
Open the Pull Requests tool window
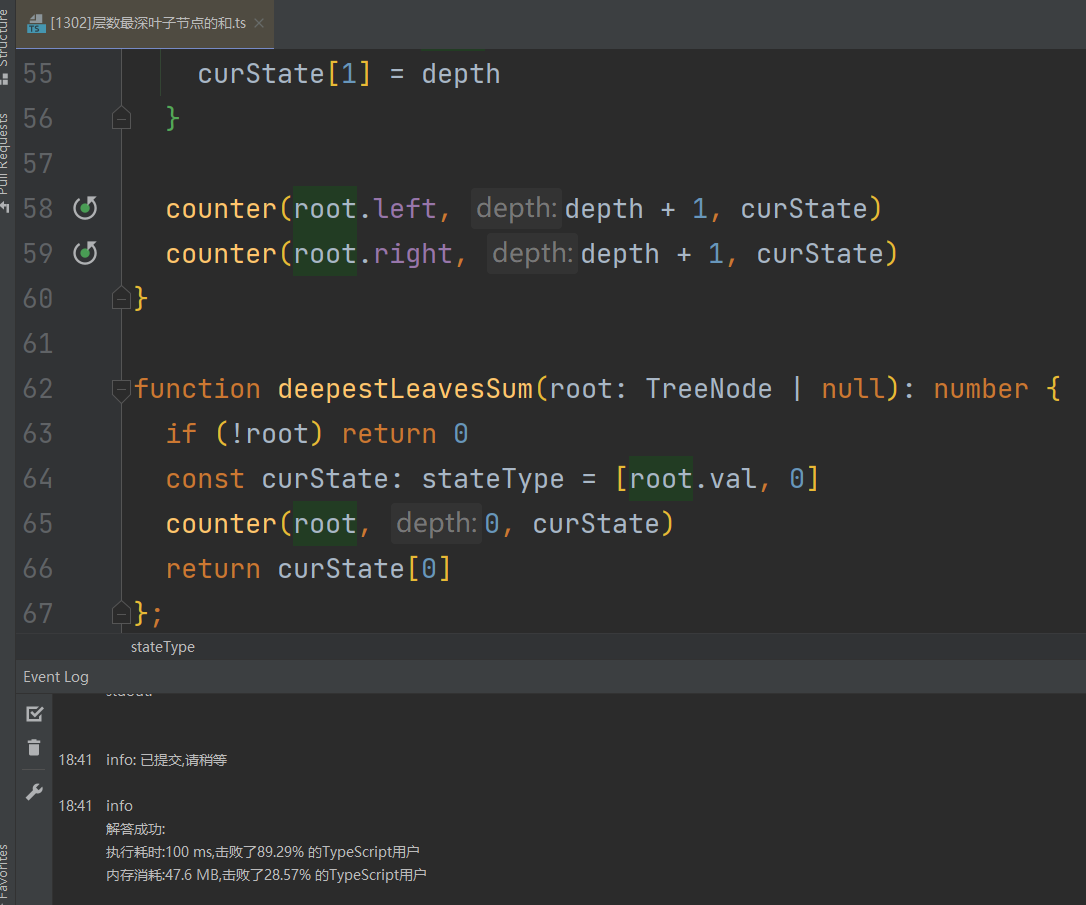point(4,163)
